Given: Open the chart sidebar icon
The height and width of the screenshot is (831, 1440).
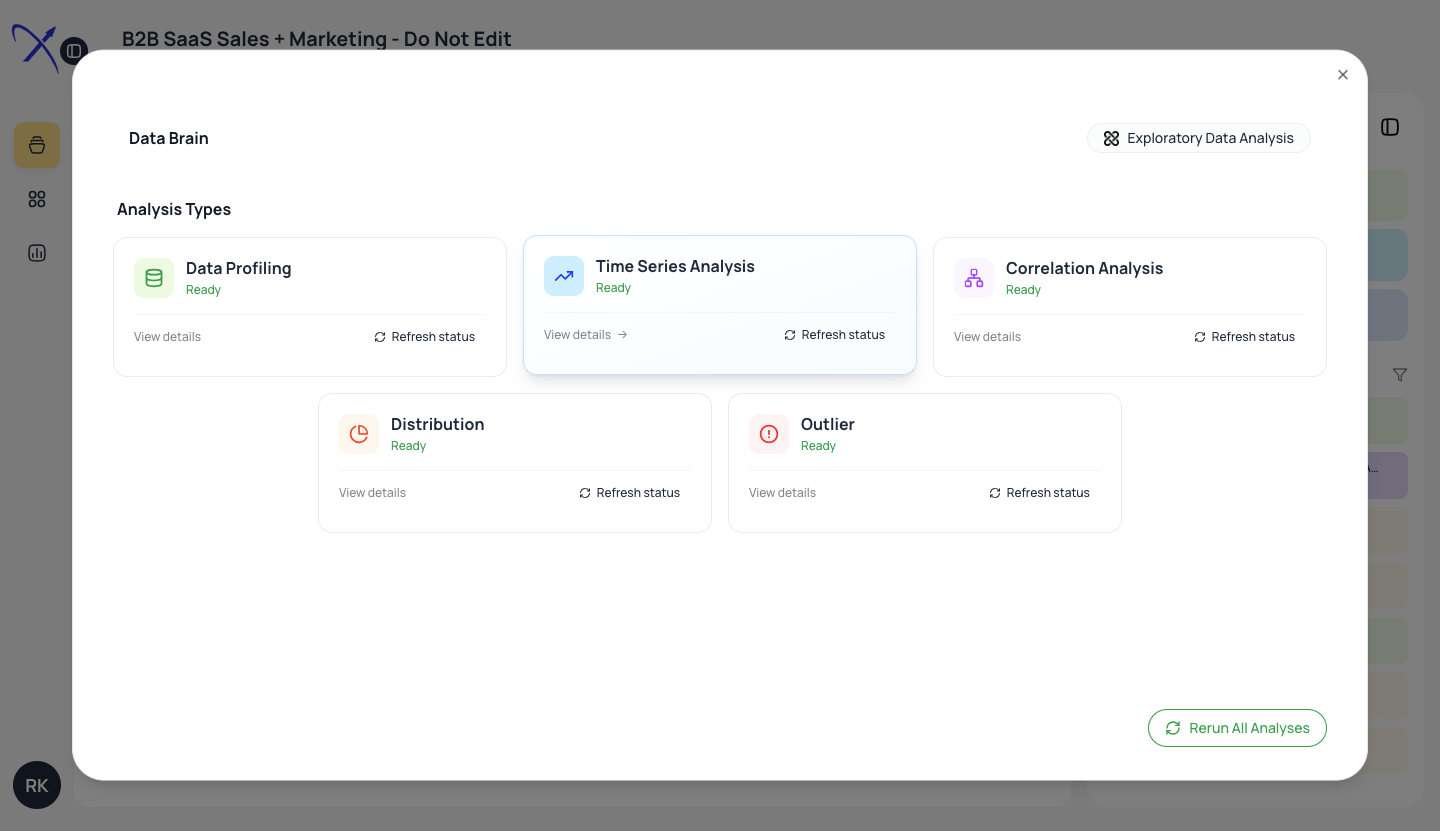Looking at the screenshot, I should [x=37, y=253].
